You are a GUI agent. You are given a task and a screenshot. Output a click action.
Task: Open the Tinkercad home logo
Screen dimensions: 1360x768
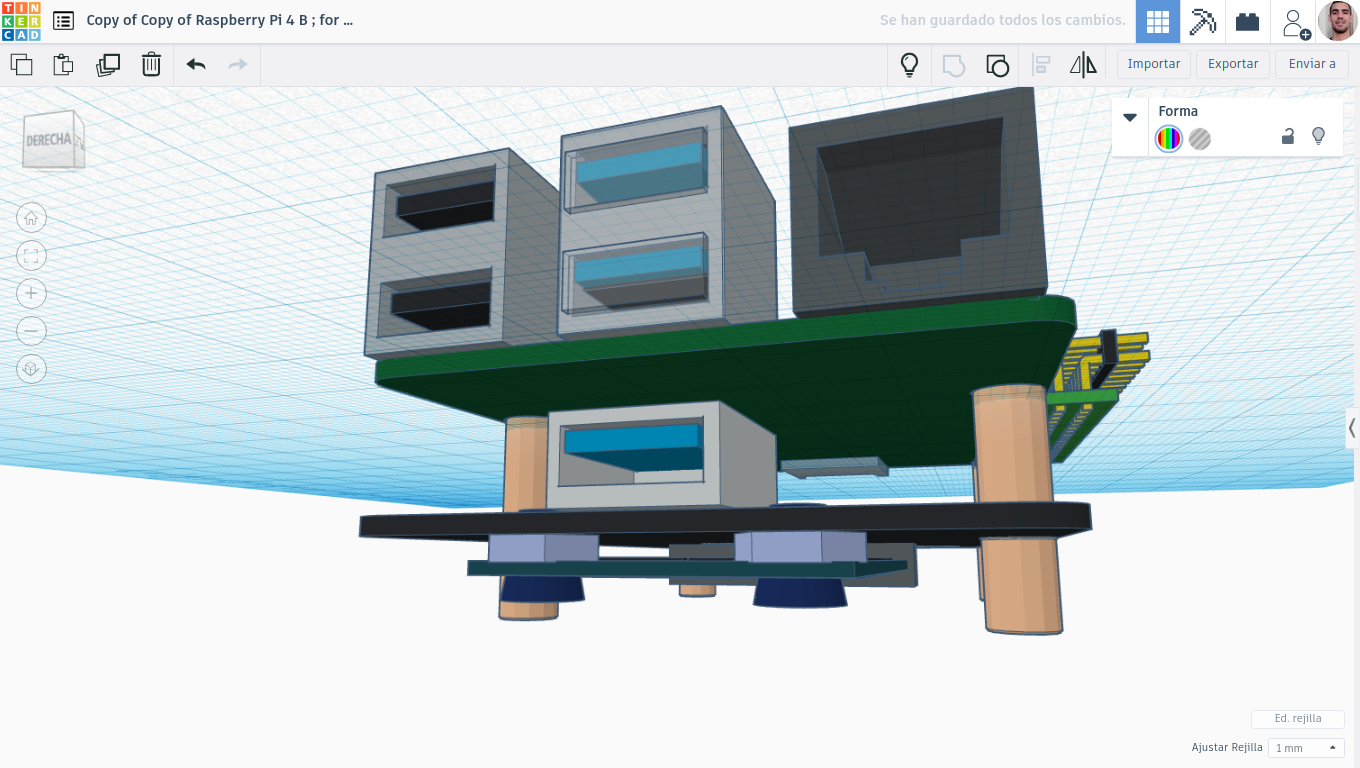[21, 21]
